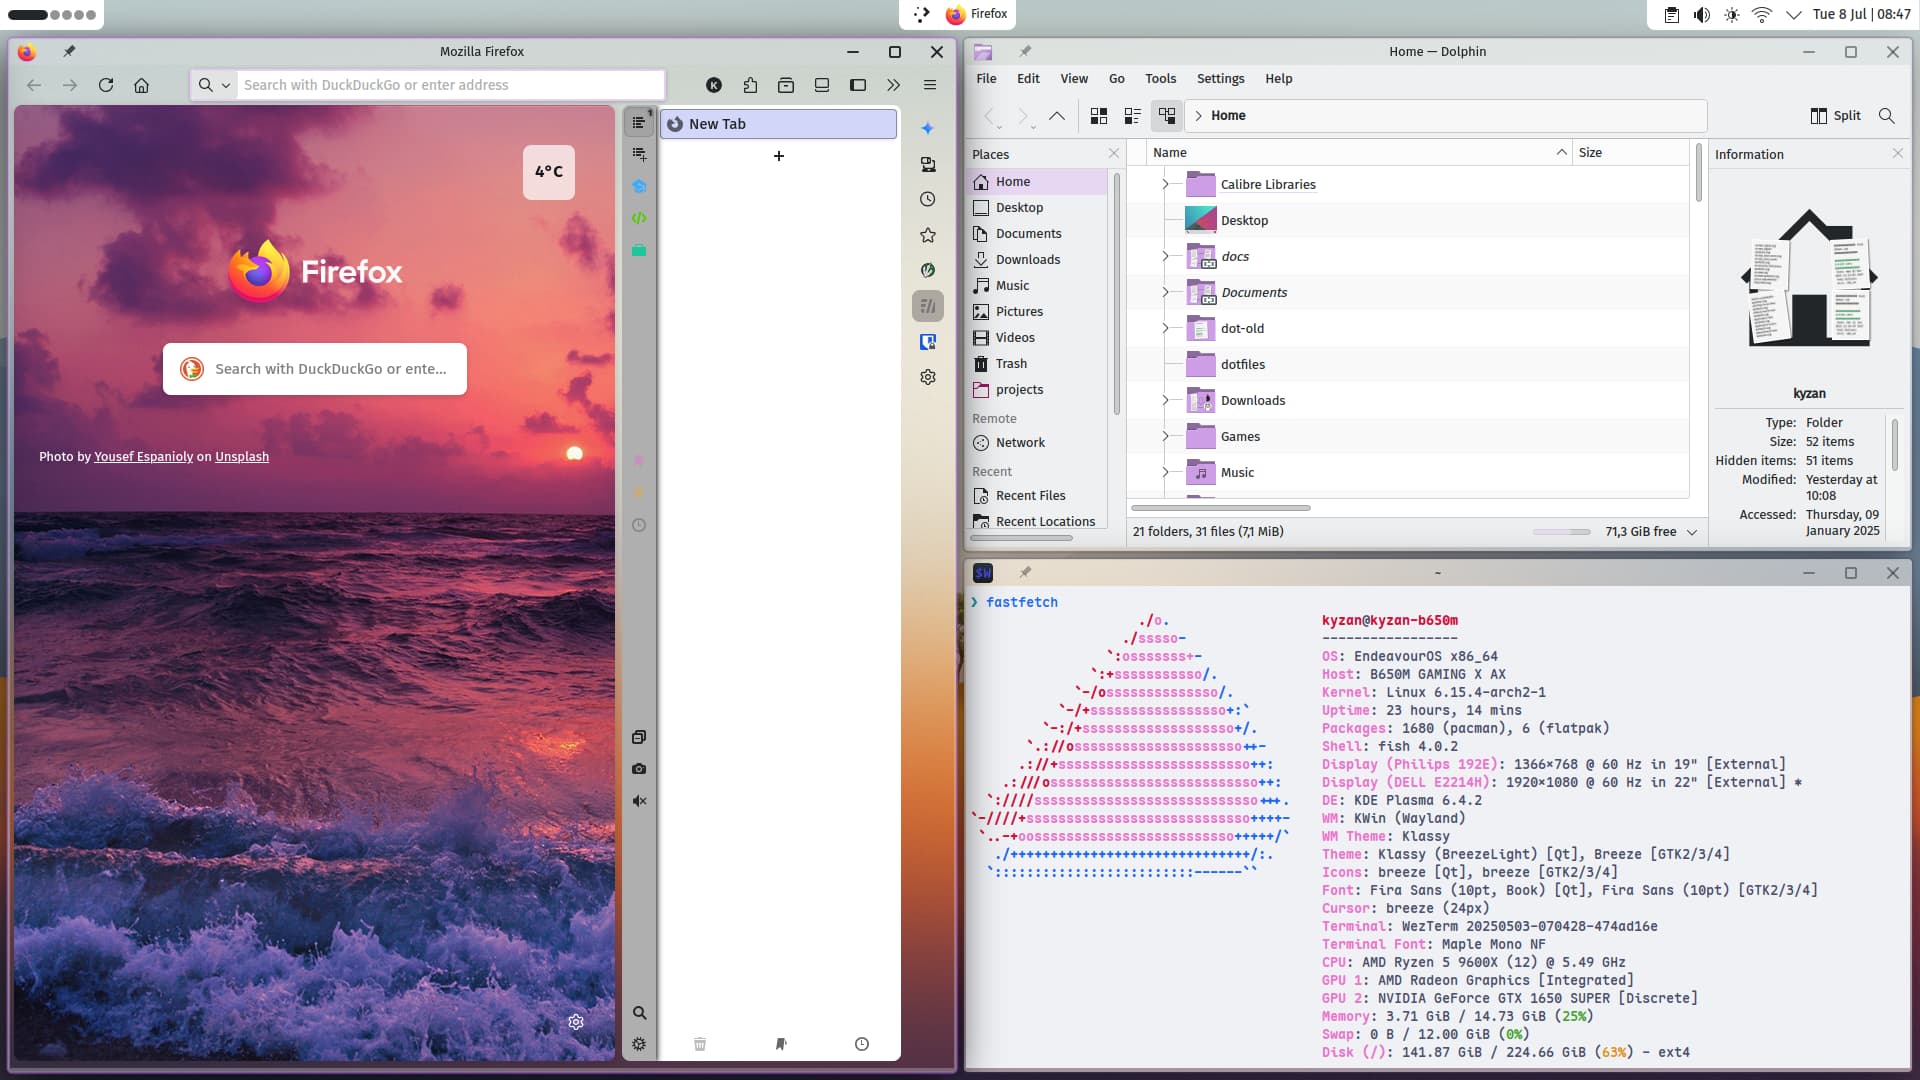Toggle Dolphin Split view
The image size is (1920, 1080).
[1835, 116]
